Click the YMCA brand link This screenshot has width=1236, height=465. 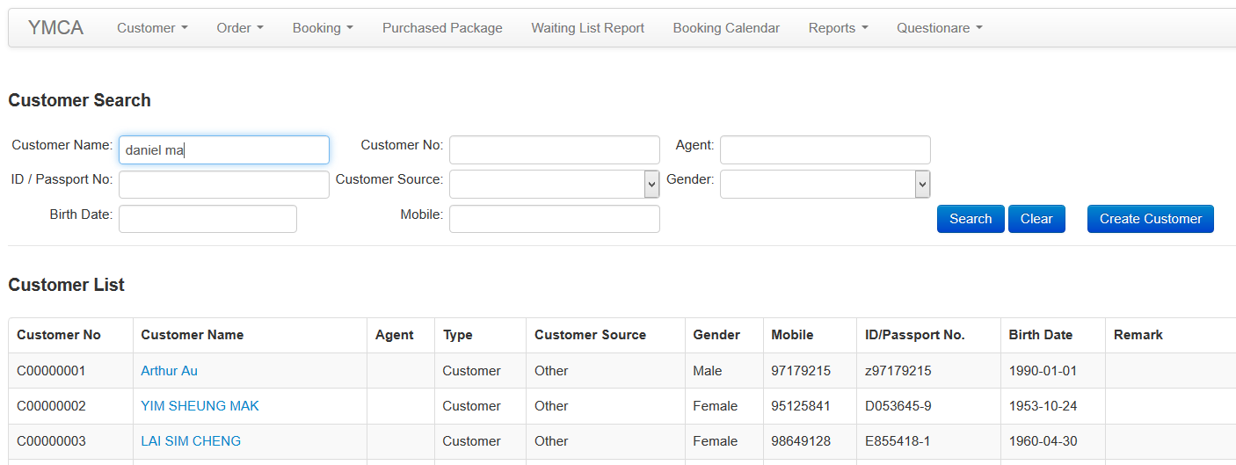tap(56, 28)
